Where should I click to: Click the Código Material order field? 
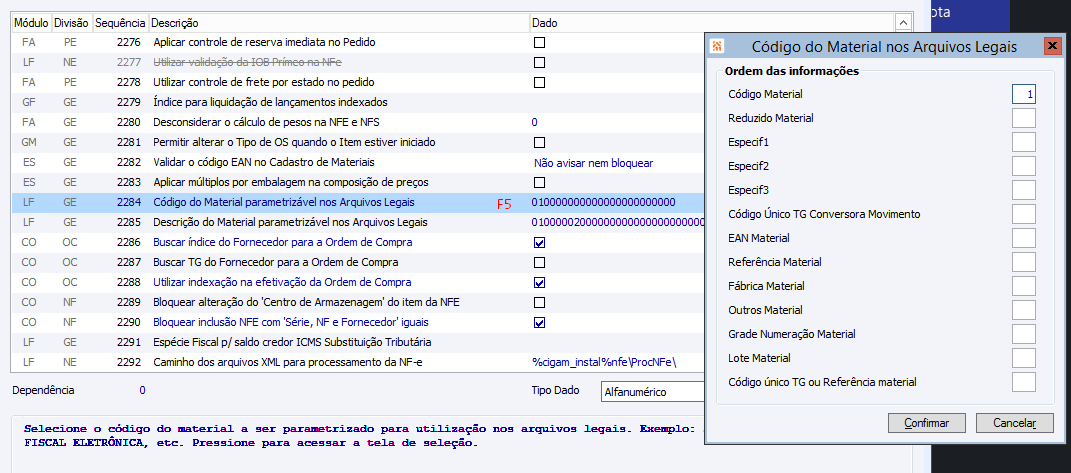point(1023,94)
